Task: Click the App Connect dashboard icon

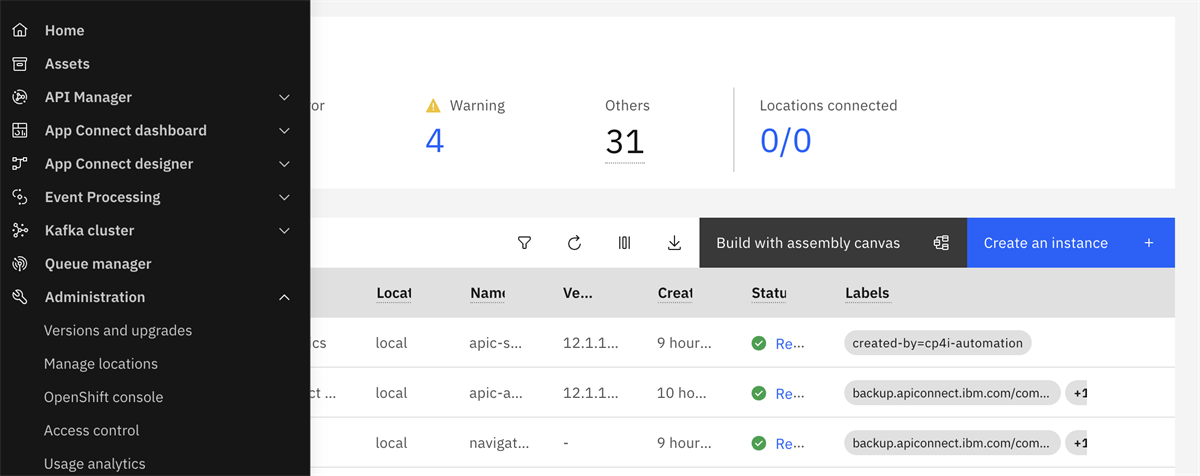Action: click(19, 130)
